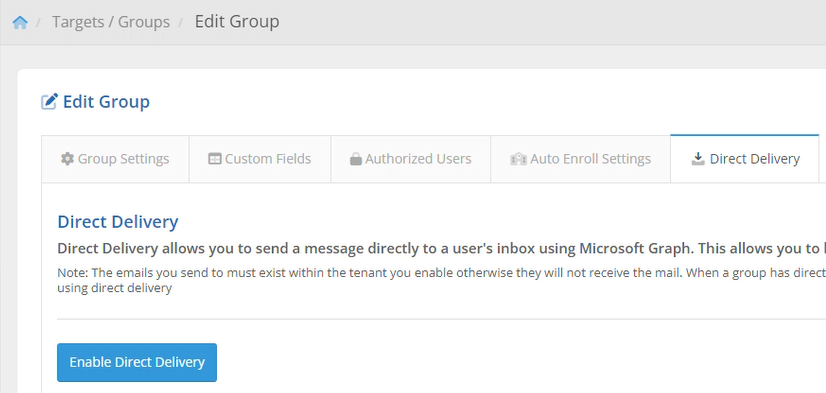Click the padlock icon on Authorized Users tab

(x=356, y=159)
